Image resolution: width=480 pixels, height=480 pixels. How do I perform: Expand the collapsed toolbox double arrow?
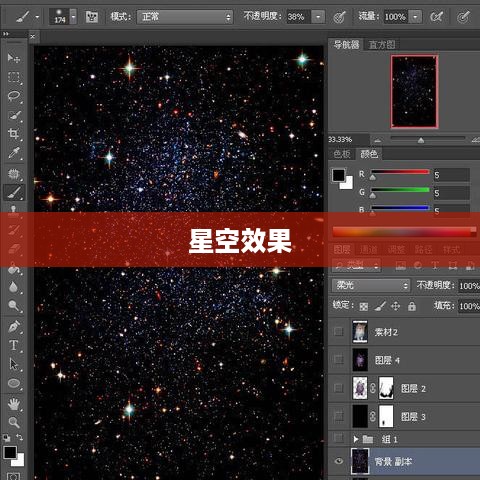[6, 34]
